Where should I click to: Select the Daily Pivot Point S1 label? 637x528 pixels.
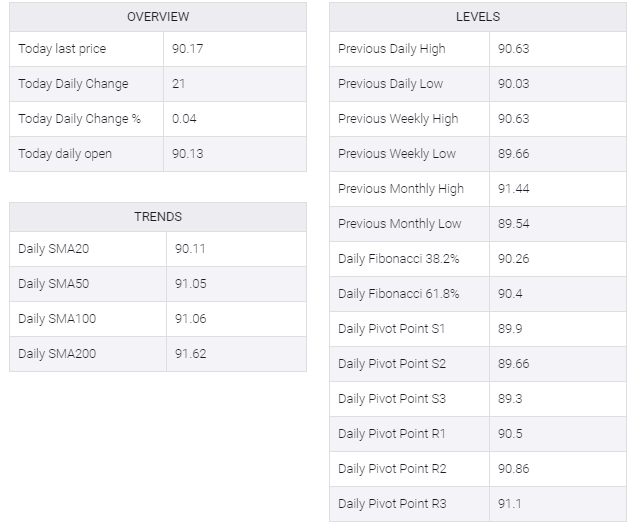tap(392, 329)
